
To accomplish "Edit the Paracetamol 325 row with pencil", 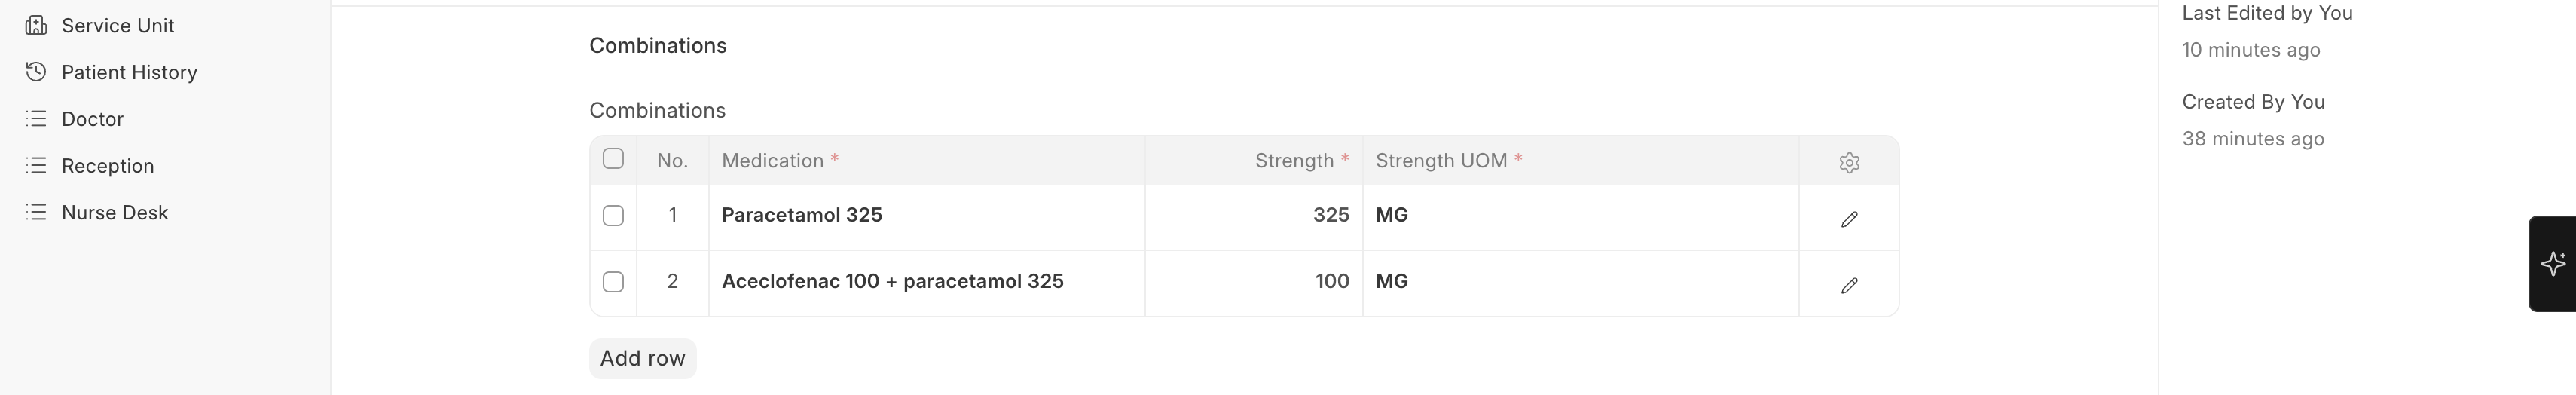I will (1849, 219).
